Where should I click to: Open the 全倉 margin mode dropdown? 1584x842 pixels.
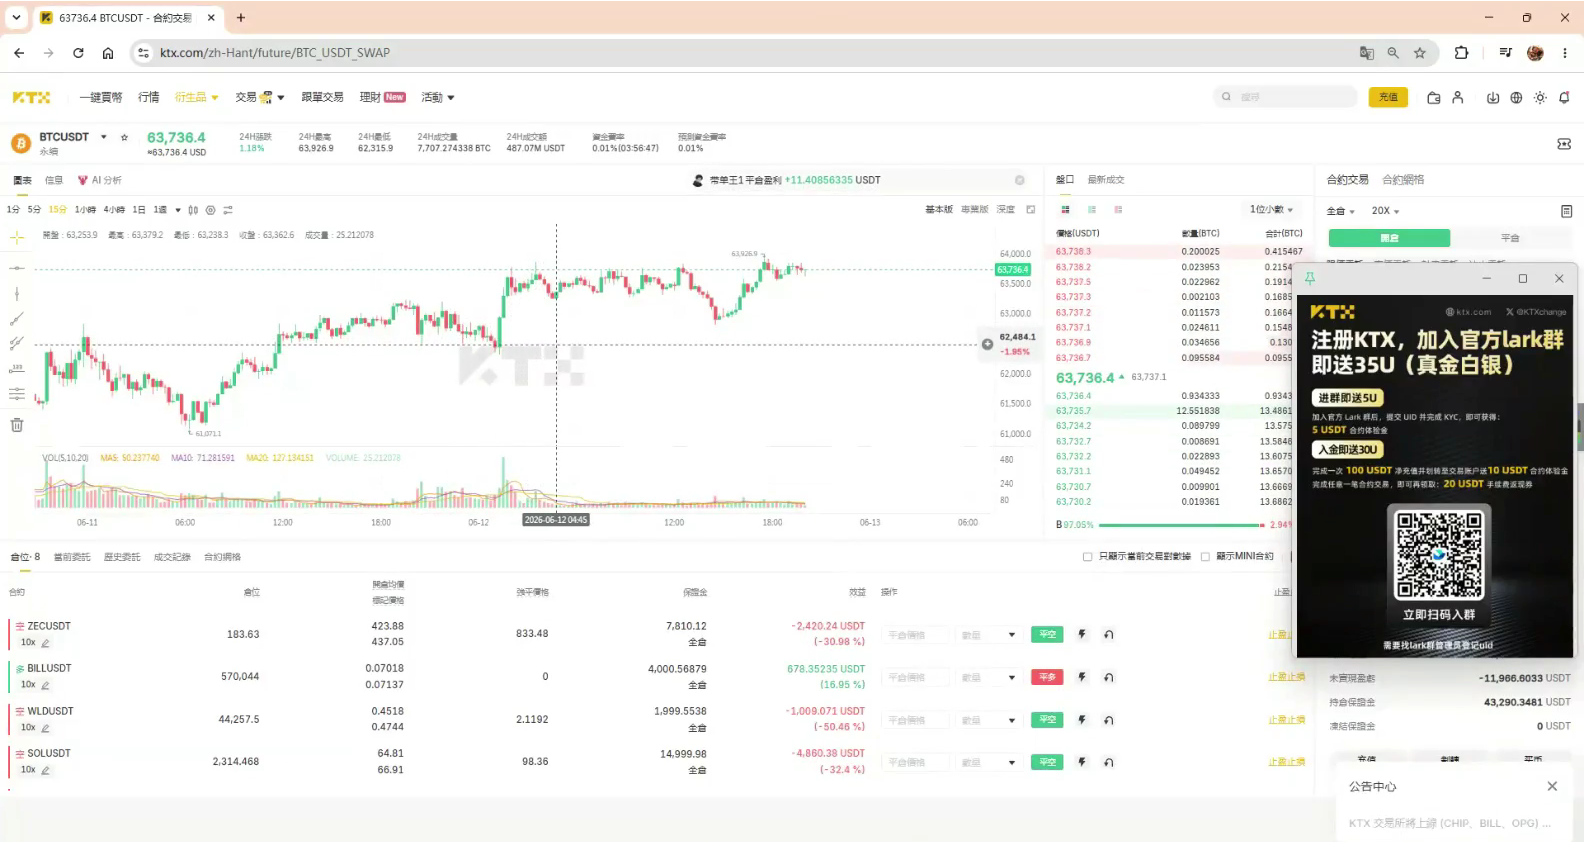[1340, 211]
